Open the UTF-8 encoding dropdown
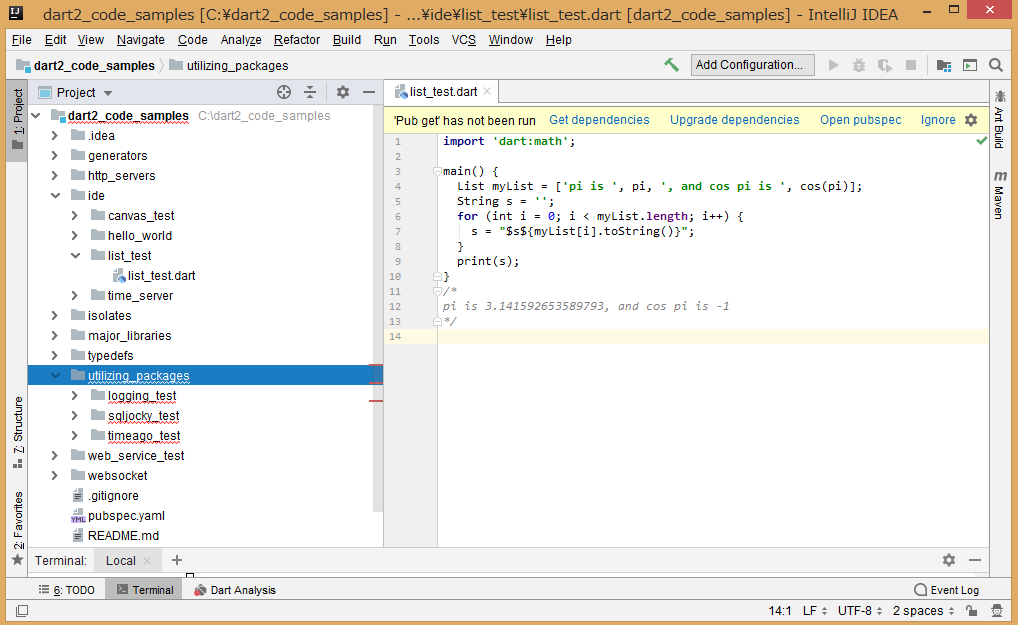This screenshot has width=1018, height=625. pyautogui.click(x=860, y=611)
